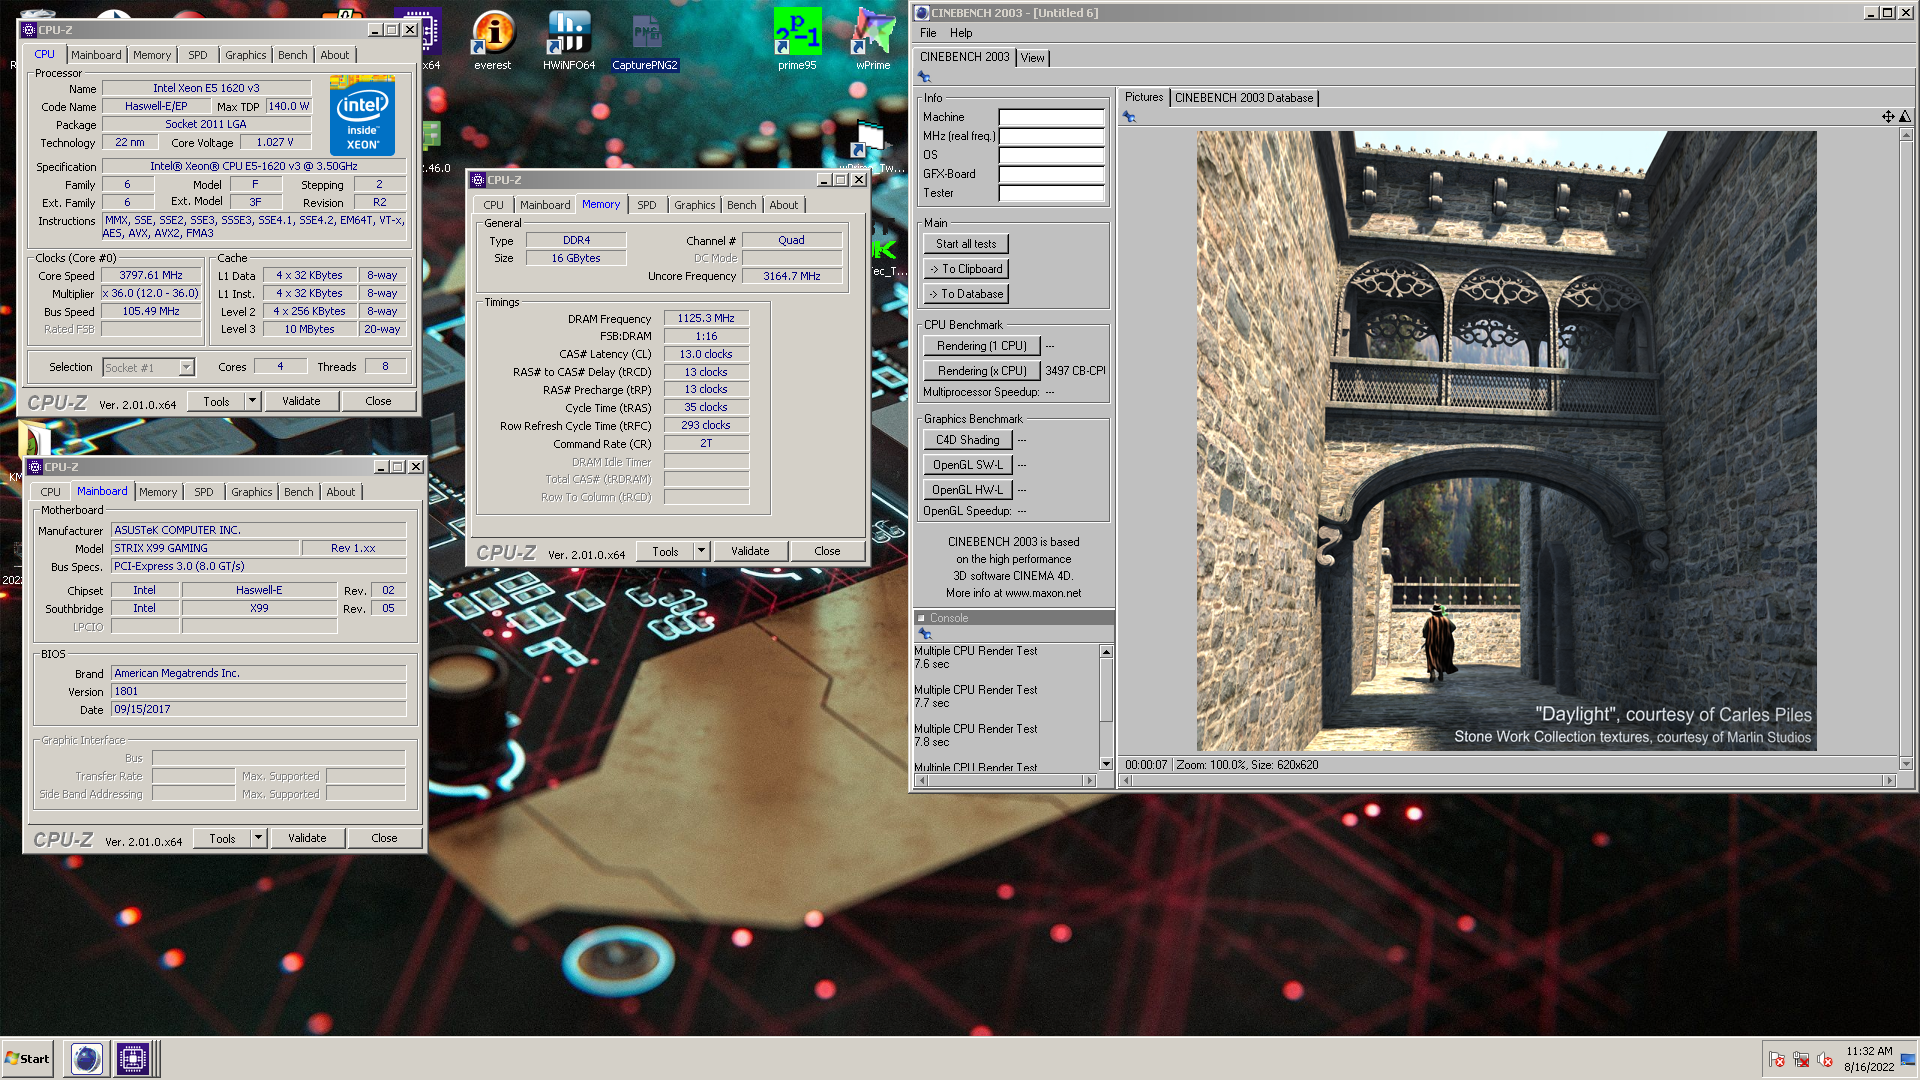The height and width of the screenshot is (1080, 1920).
Task: Open the File menu in CINEBENCH
Action: click(928, 33)
